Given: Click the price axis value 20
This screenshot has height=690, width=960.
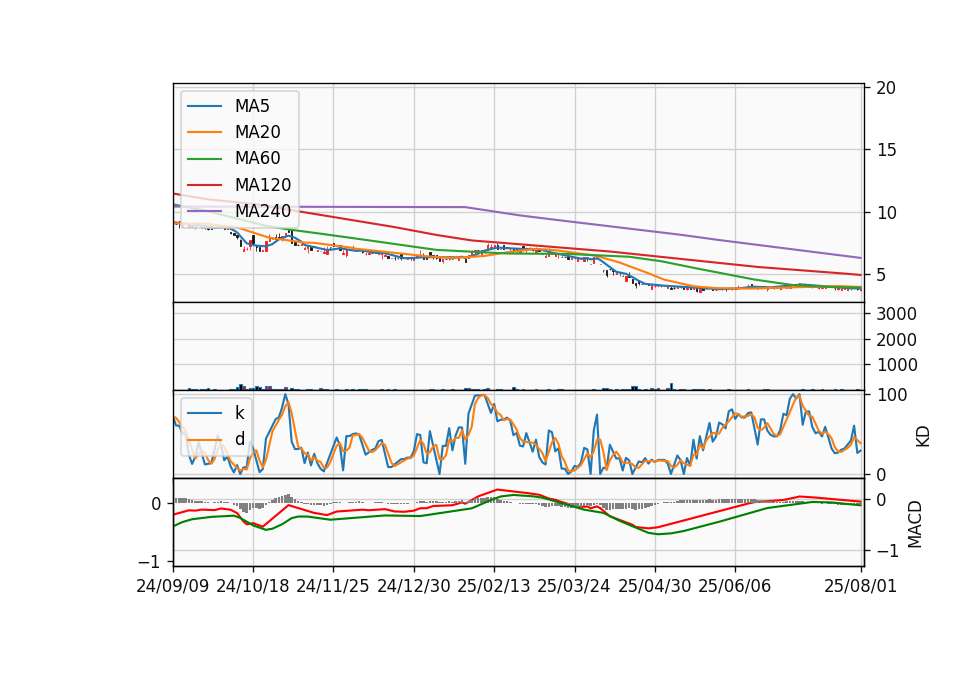Looking at the screenshot, I should (886, 88).
